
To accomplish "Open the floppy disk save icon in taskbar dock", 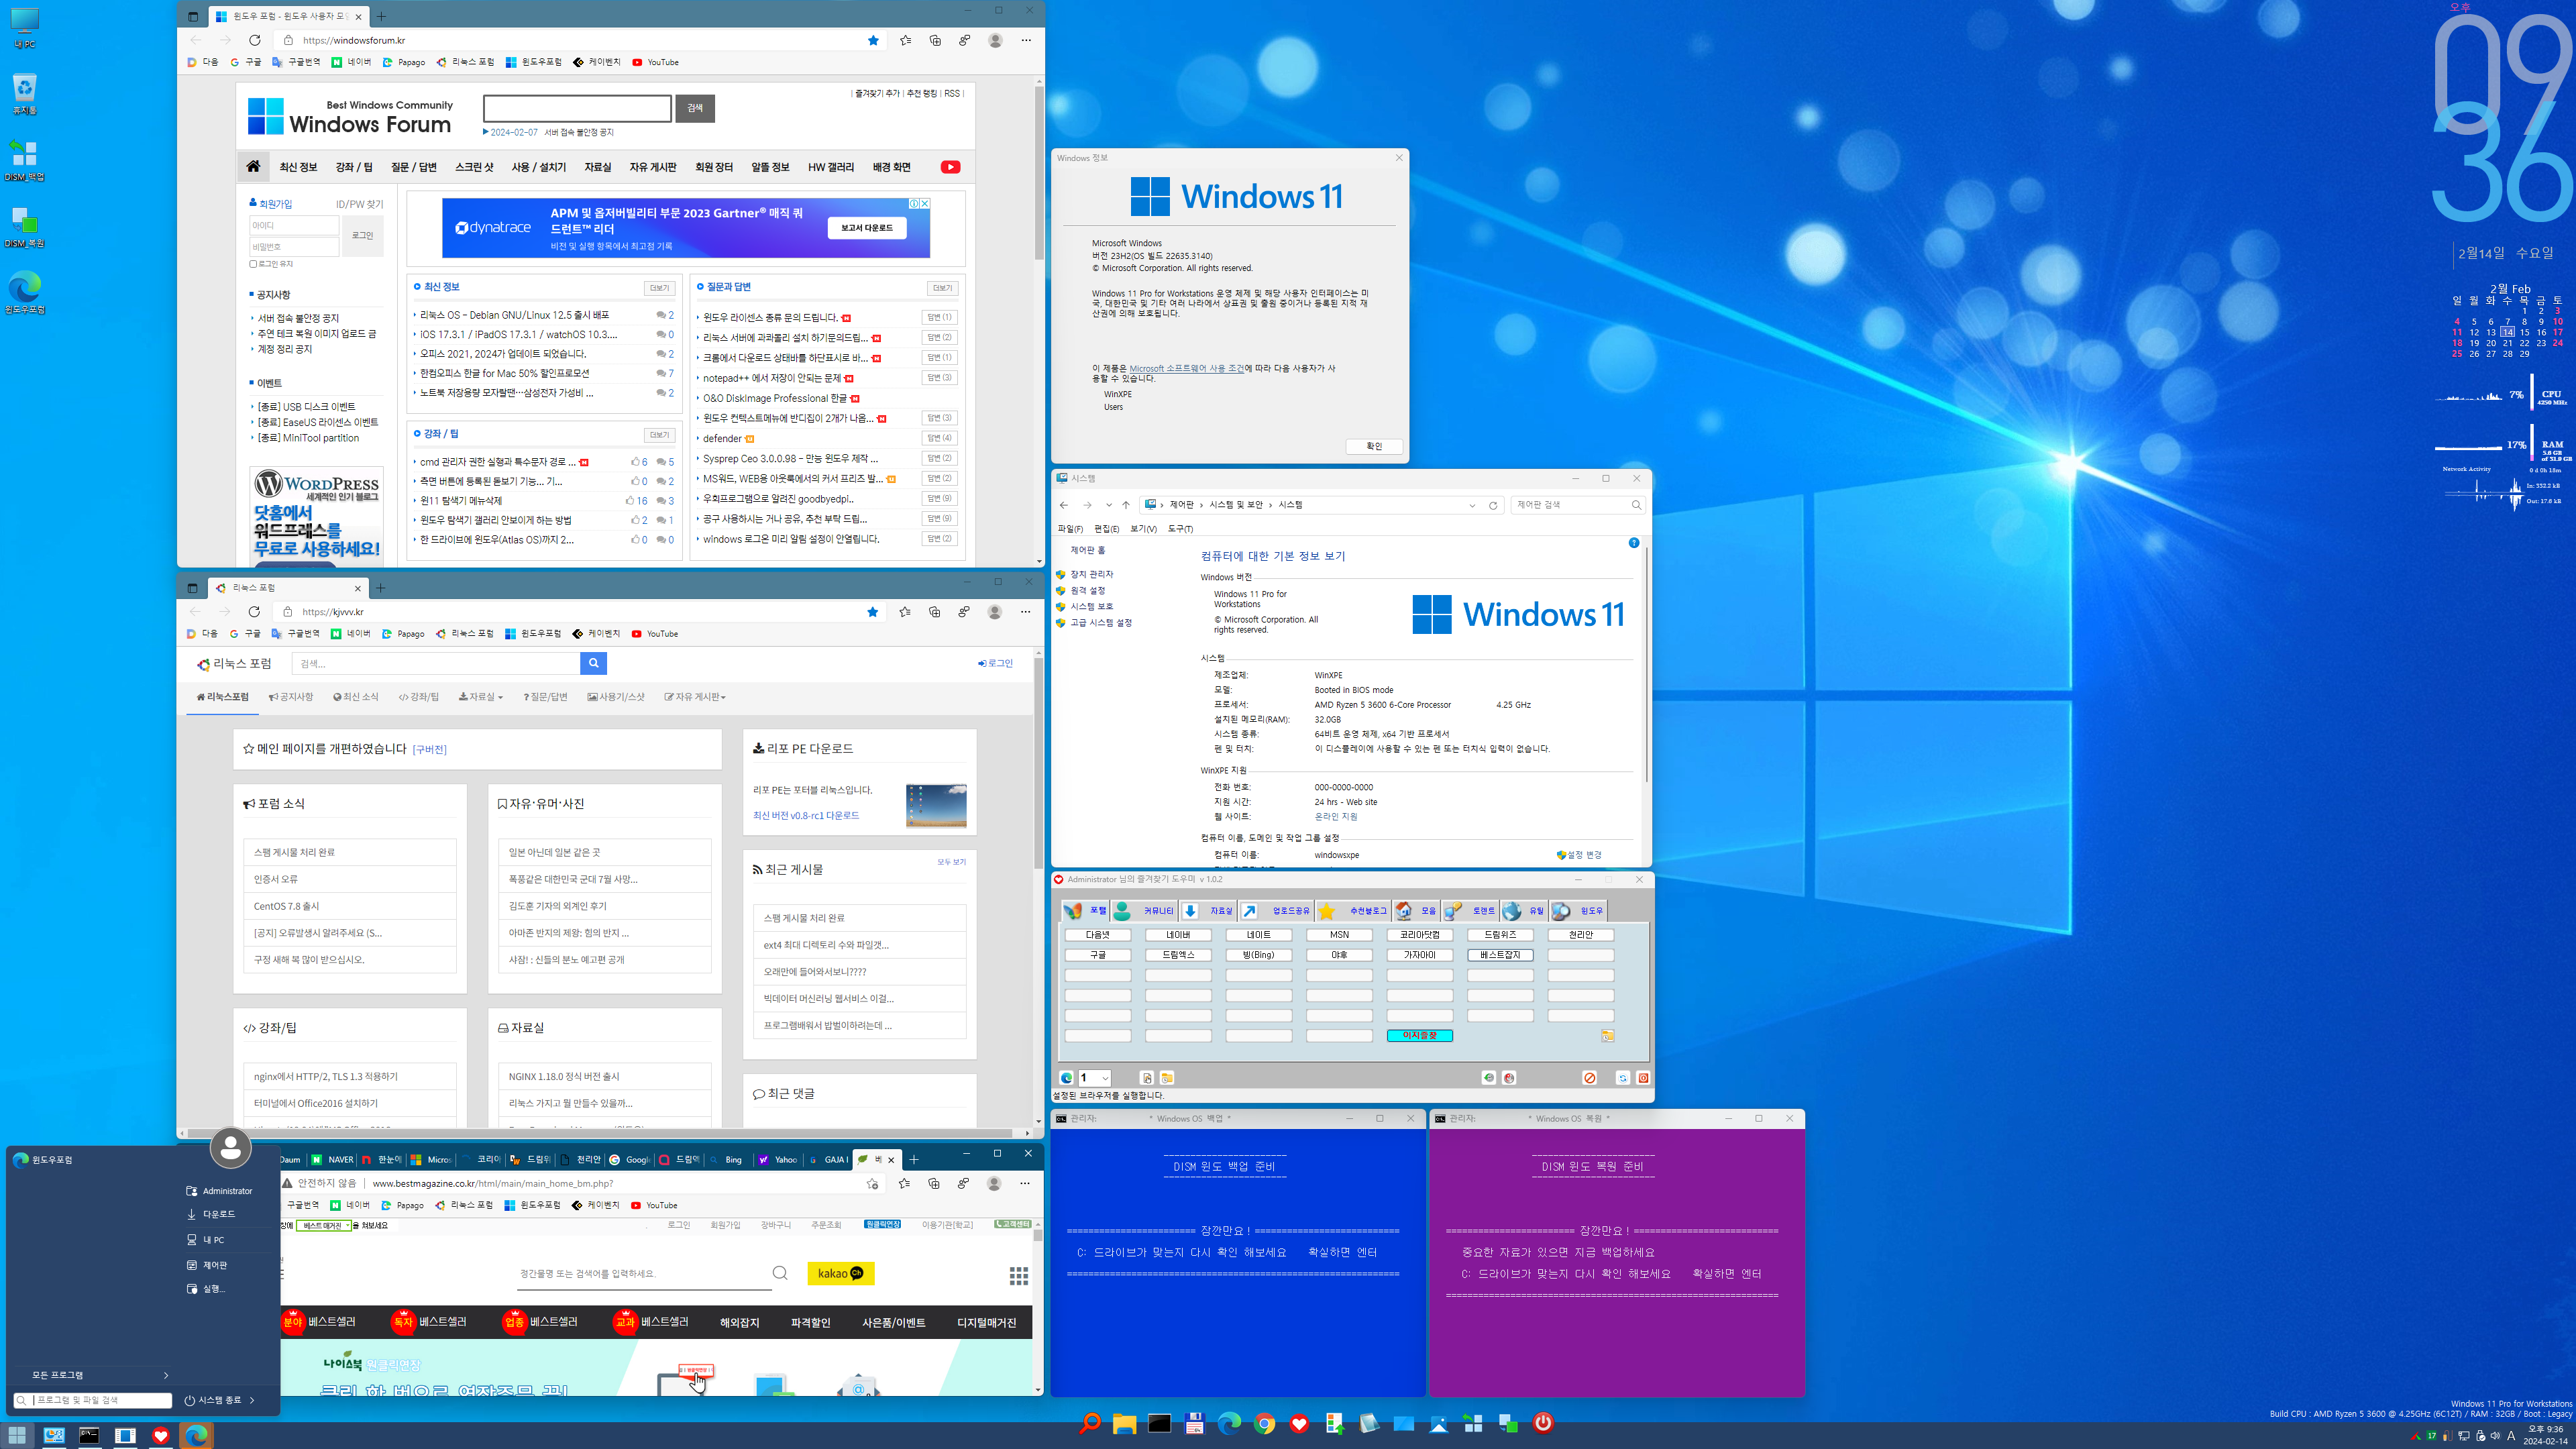I will (x=1195, y=1423).
